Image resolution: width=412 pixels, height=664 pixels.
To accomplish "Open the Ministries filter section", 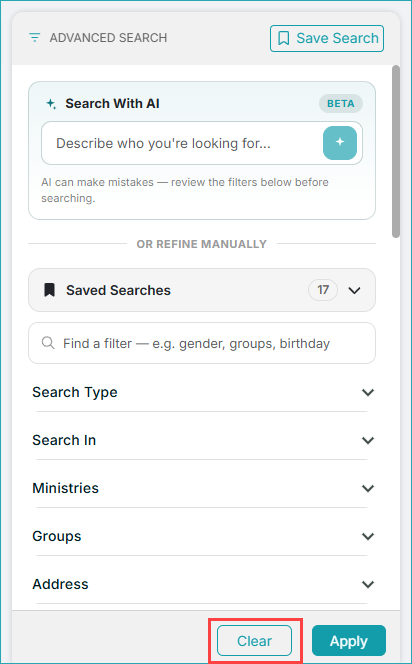I will point(202,488).
